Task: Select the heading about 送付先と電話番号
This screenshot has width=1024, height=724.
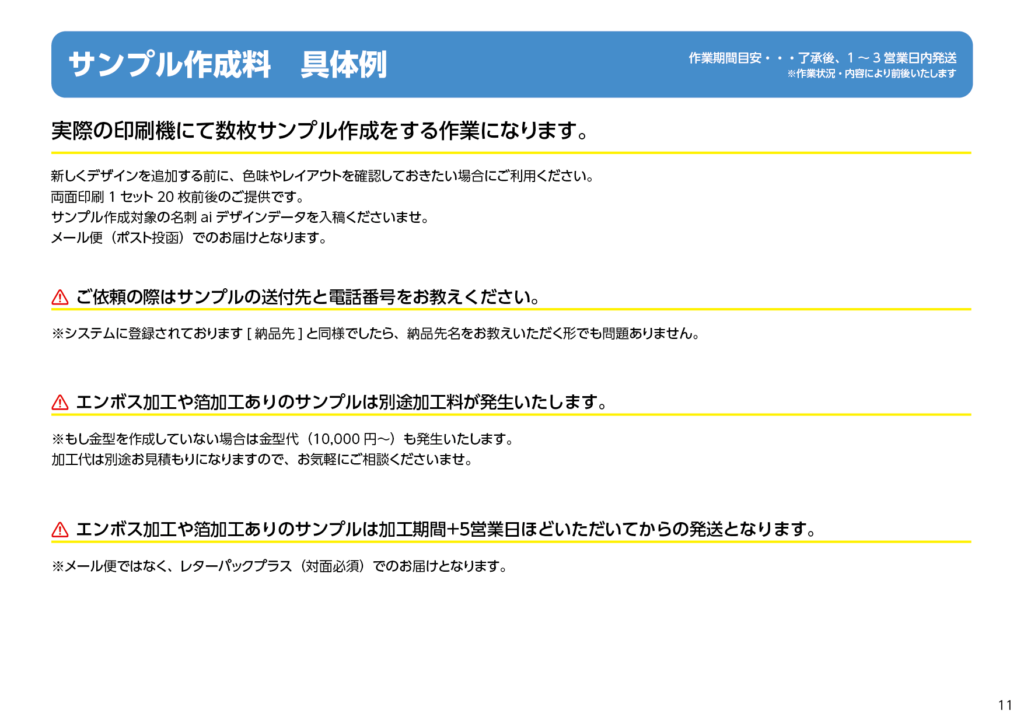Action: tap(309, 298)
